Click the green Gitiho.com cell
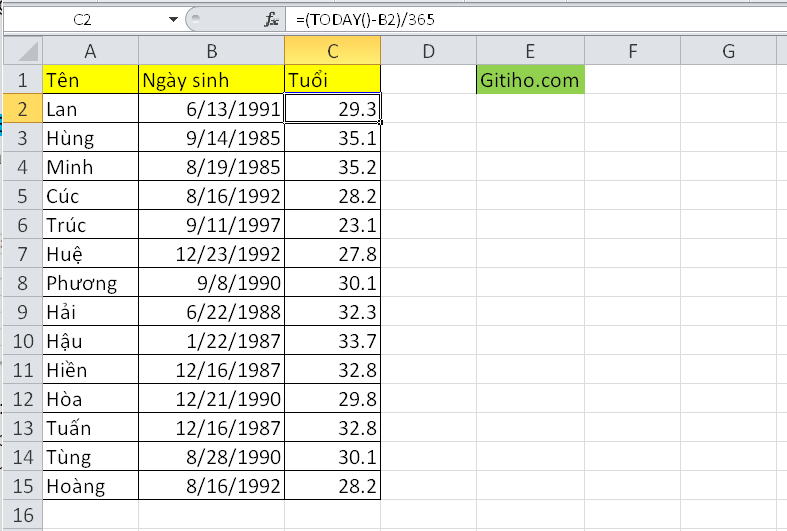This screenshot has width=787, height=531. coord(531,80)
